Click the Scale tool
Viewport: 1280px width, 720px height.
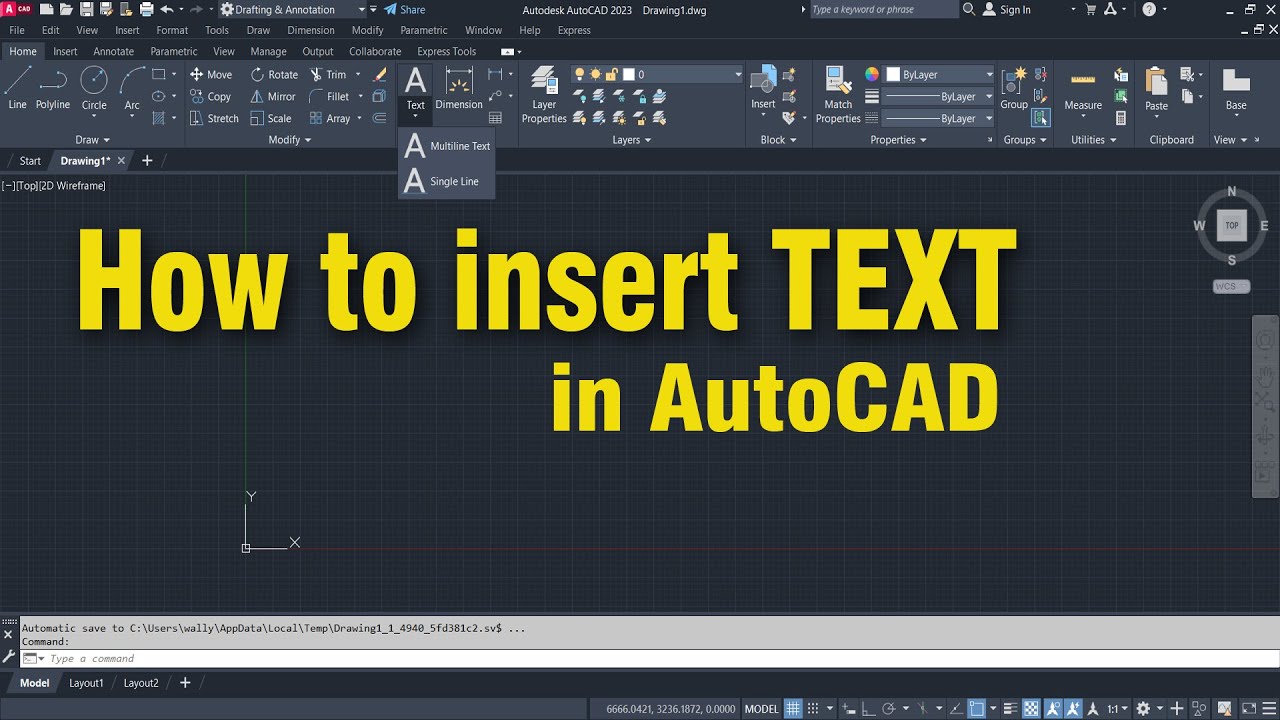pyautogui.click(x=271, y=118)
